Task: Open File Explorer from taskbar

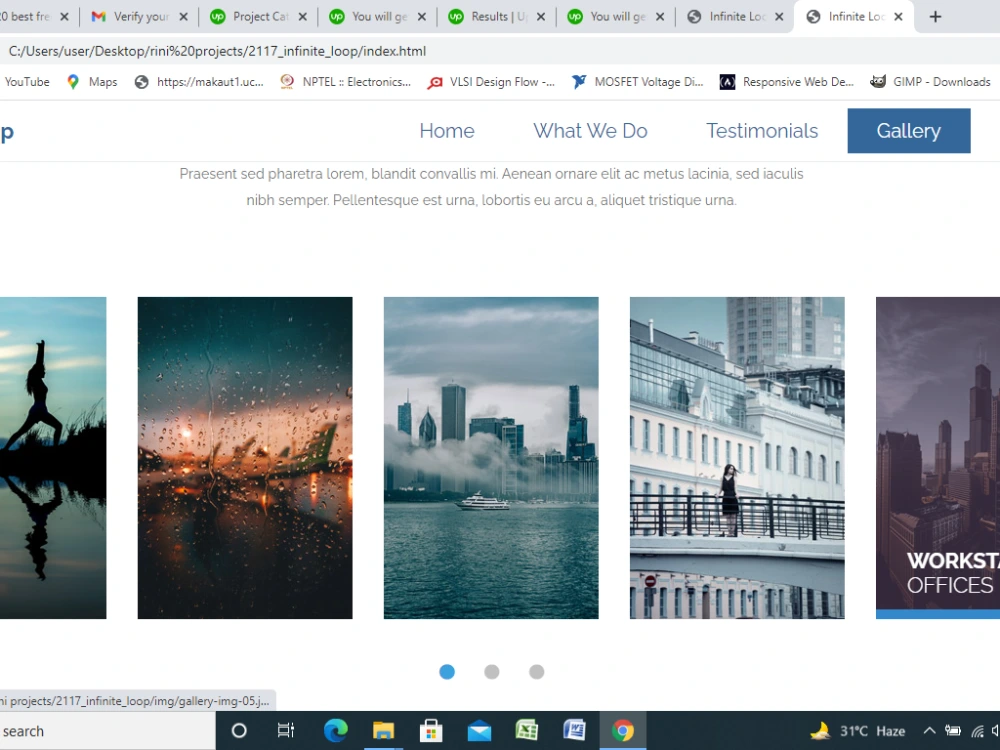Action: pos(383,730)
